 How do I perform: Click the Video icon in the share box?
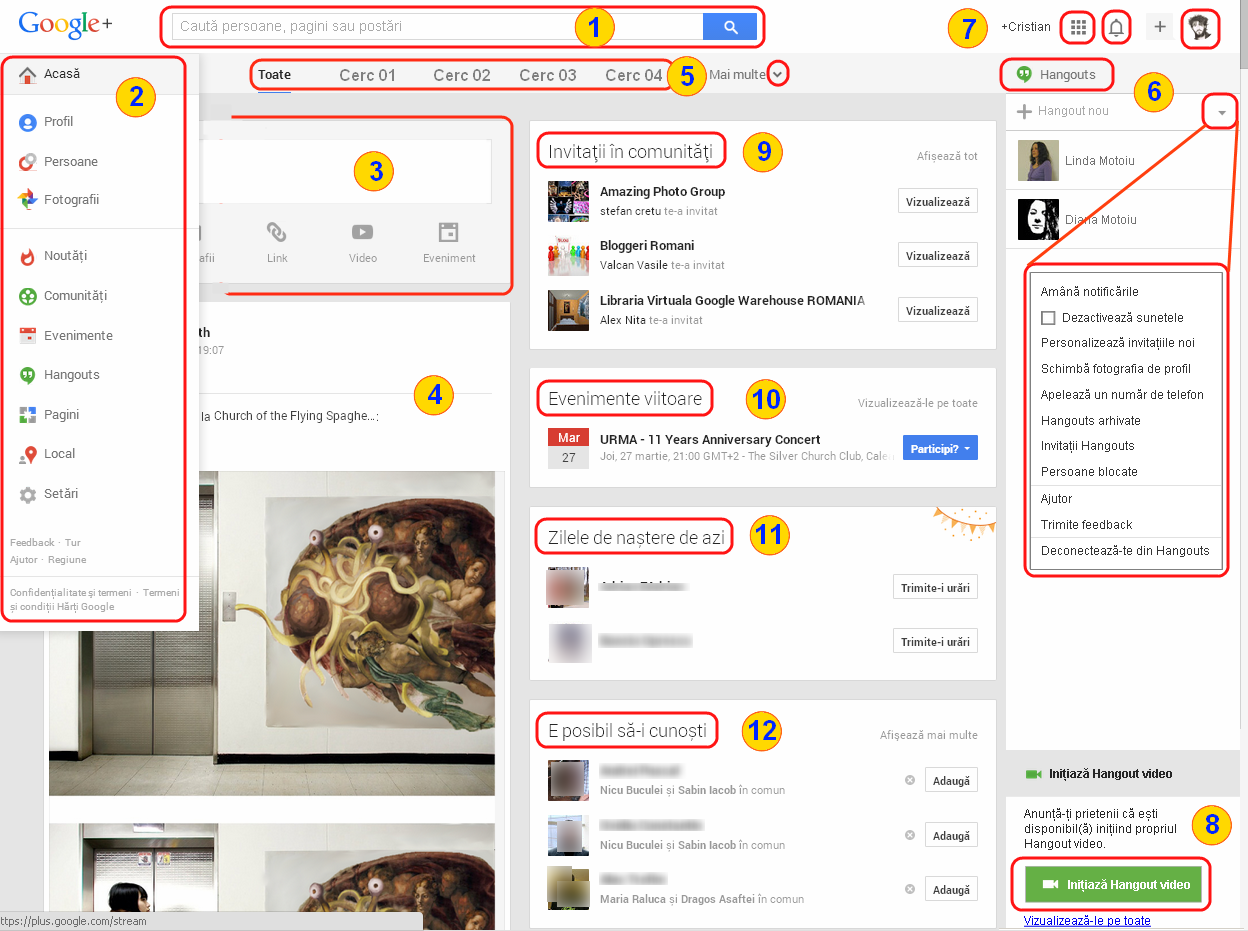(362, 232)
